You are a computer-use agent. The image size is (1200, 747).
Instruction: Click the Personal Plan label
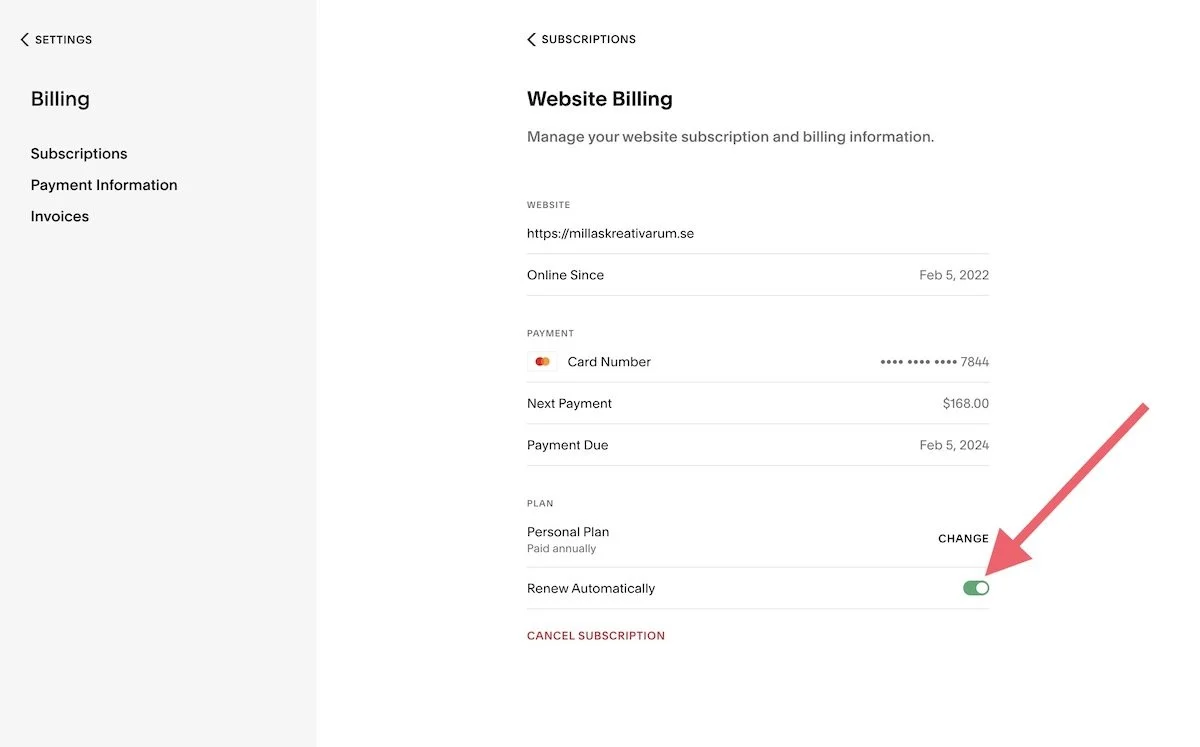[568, 531]
